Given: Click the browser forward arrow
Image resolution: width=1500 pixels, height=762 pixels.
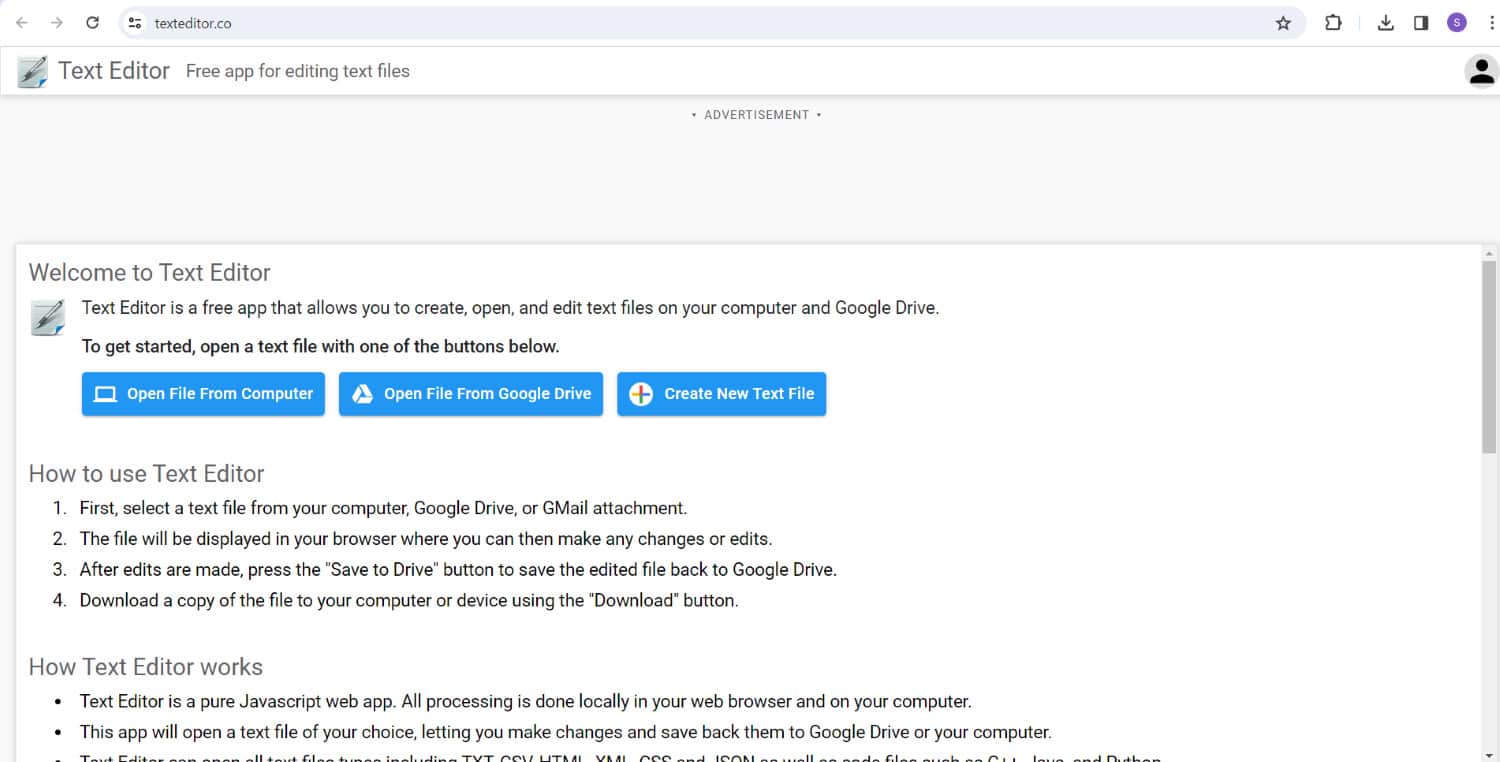Looking at the screenshot, I should [57, 23].
